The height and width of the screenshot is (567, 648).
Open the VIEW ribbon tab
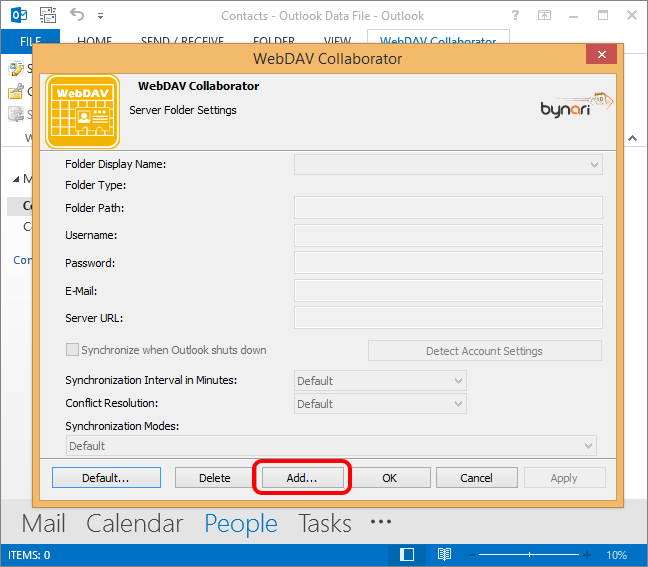(x=337, y=41)
